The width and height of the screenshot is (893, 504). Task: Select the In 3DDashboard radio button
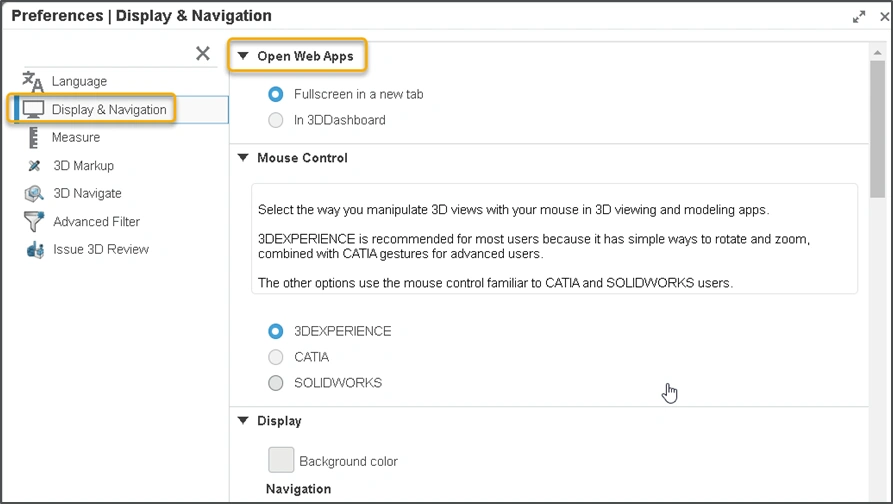276,120
